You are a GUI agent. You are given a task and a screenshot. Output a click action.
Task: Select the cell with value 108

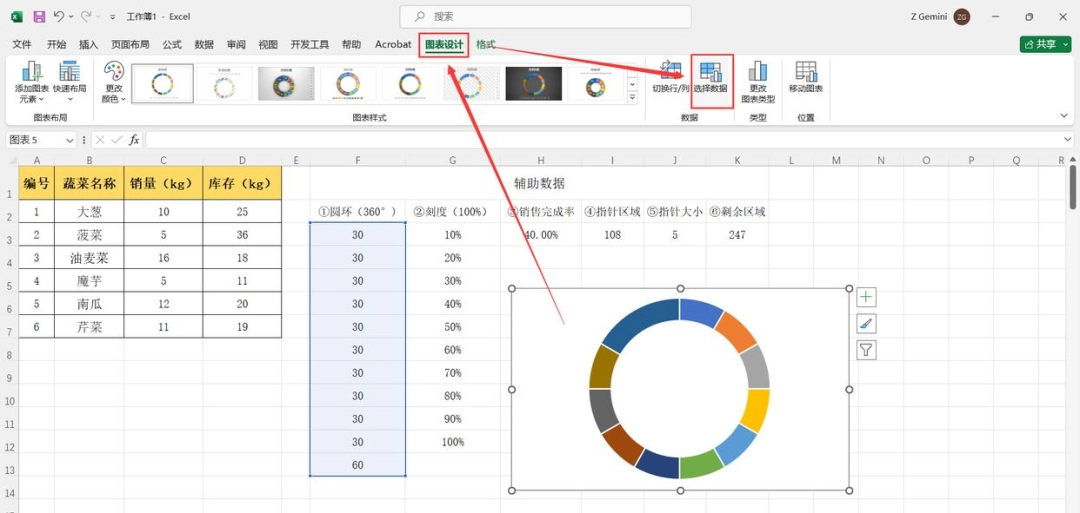612,235
